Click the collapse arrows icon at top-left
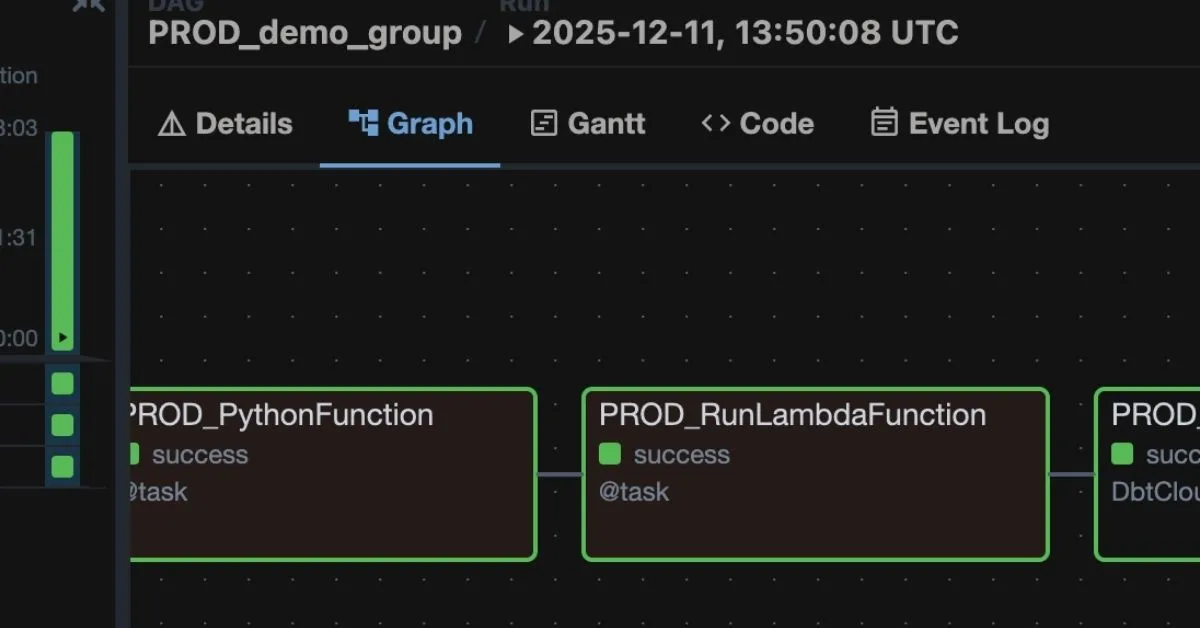Screen dimensions: 1200x628 (88, 5)
